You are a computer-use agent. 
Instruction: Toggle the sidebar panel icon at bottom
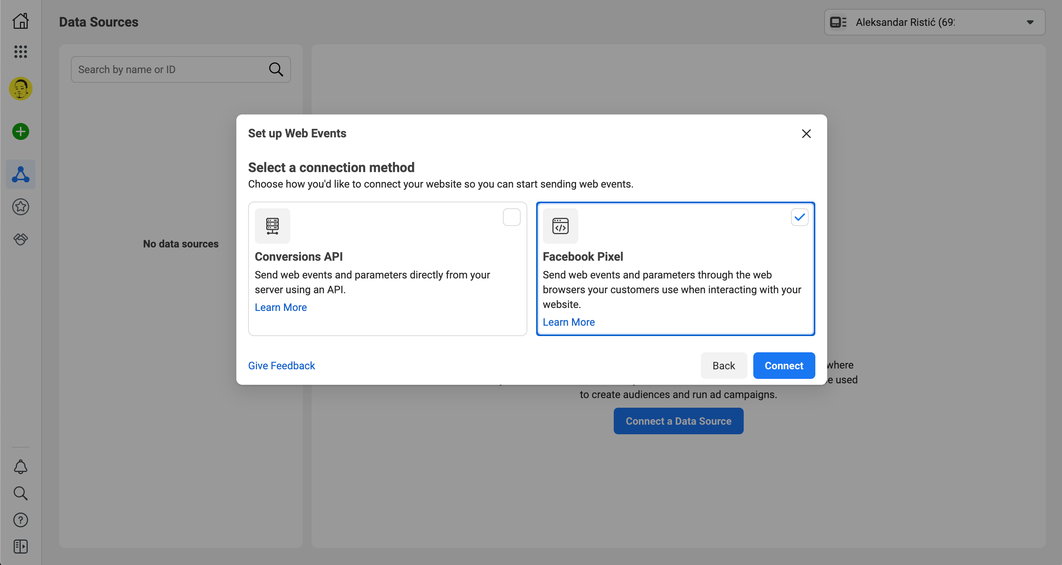click(x=20, y=547)
